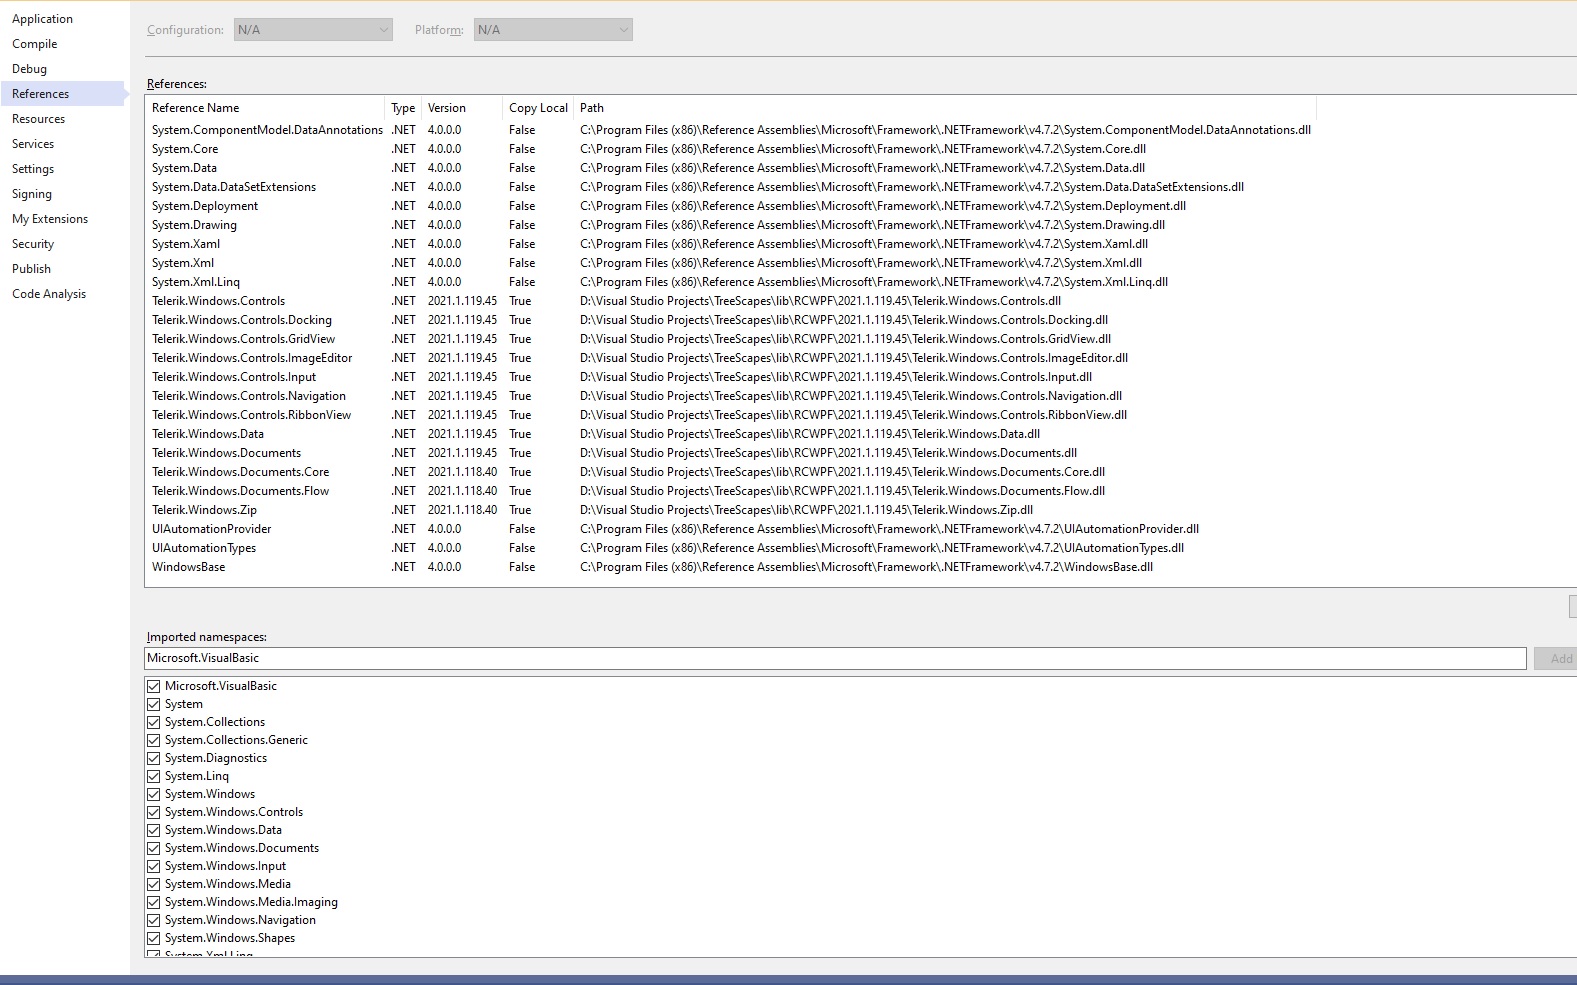The image size is (1577, 985).
Task: Open the Configuration dropdown
Action: tap(313, 30)
